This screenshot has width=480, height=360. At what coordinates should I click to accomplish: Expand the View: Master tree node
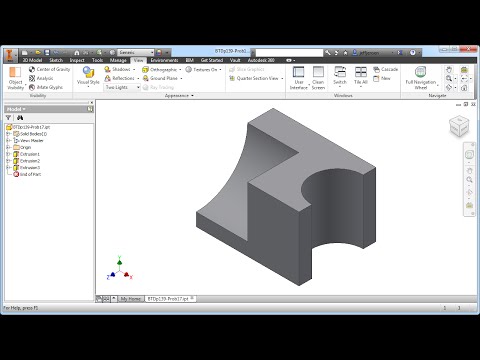tap(8, 141)
